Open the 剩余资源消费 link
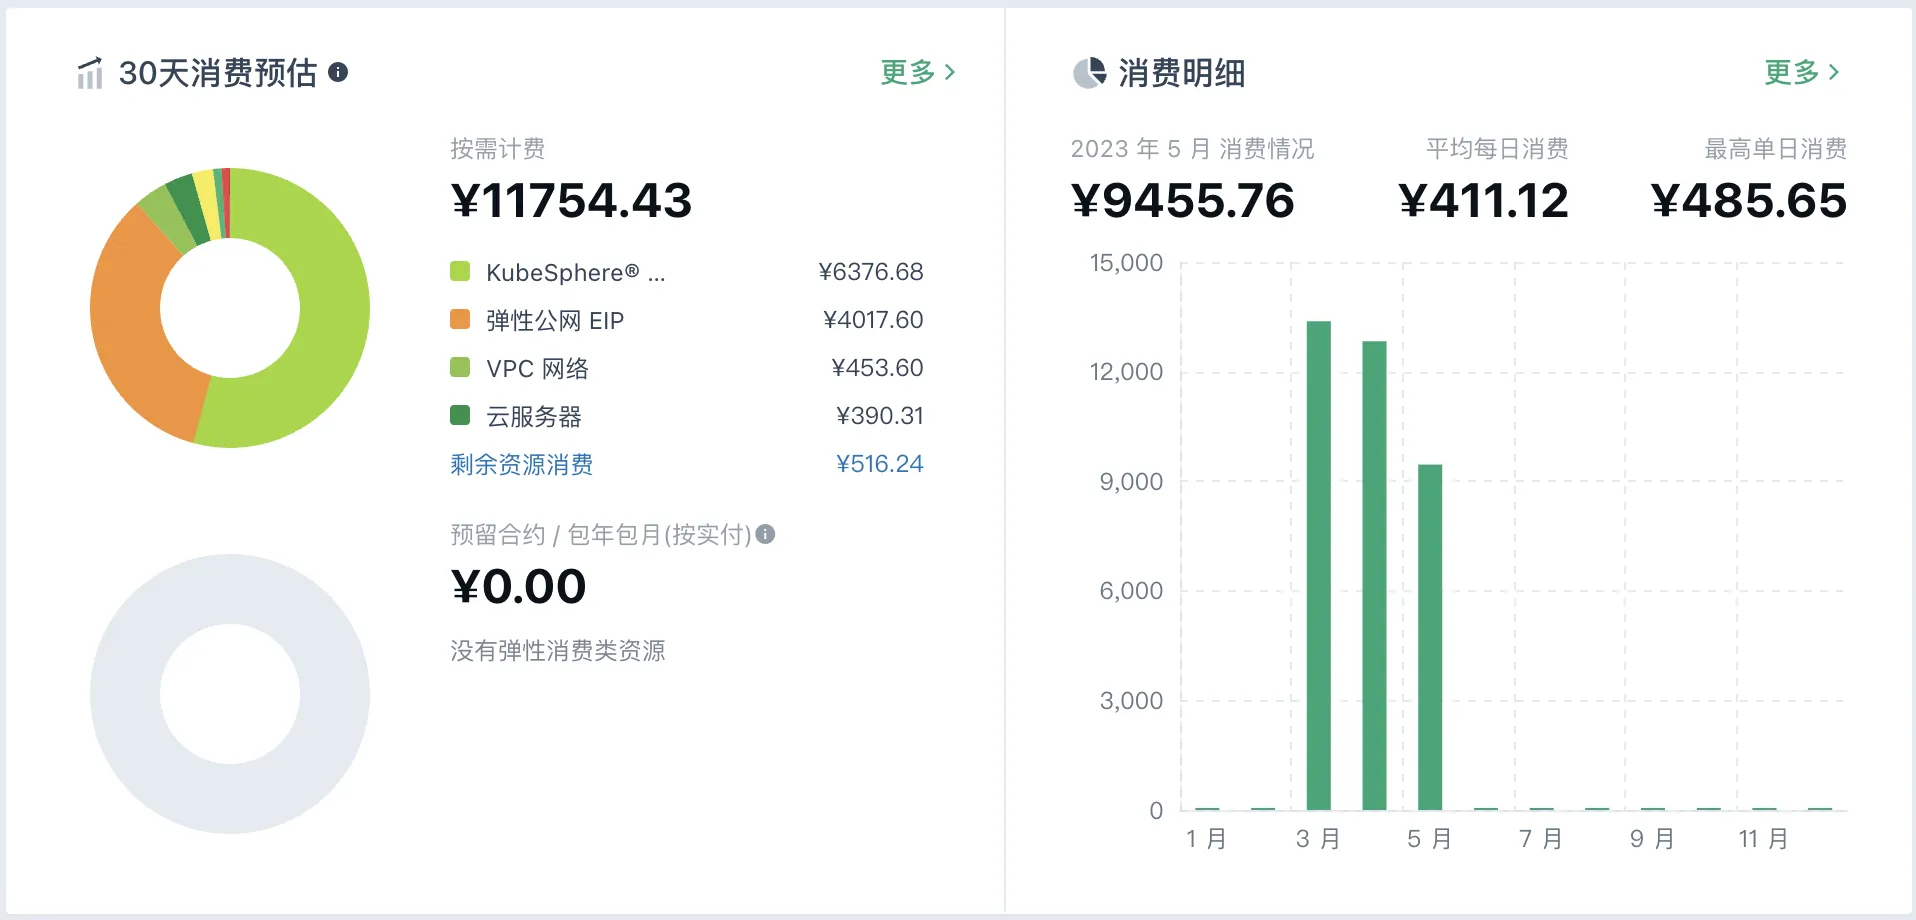 [x=521, y=464]
